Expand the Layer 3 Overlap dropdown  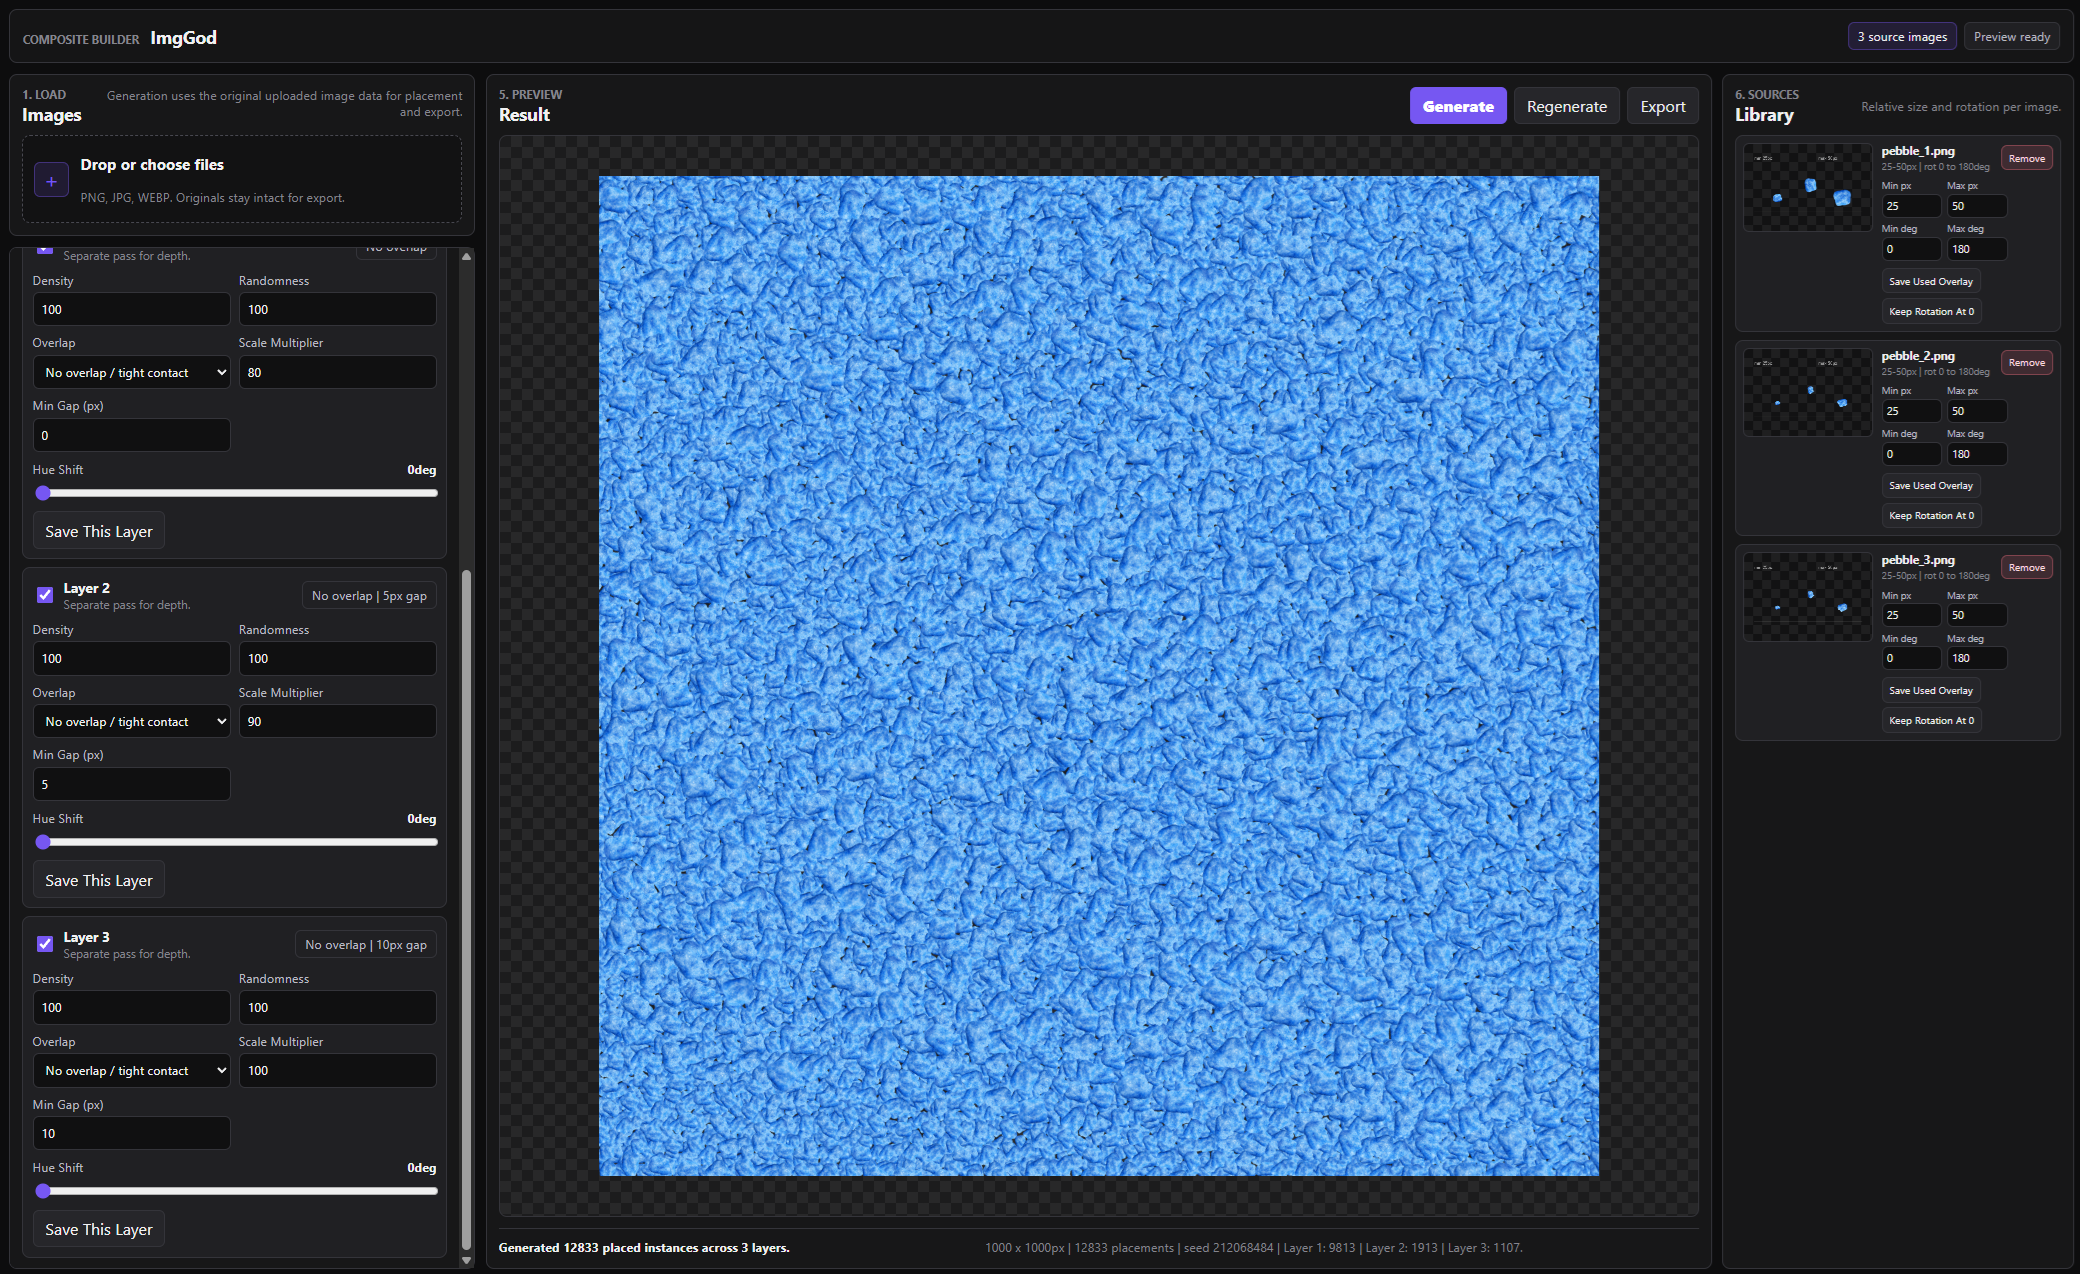(x=132, y=1071)
